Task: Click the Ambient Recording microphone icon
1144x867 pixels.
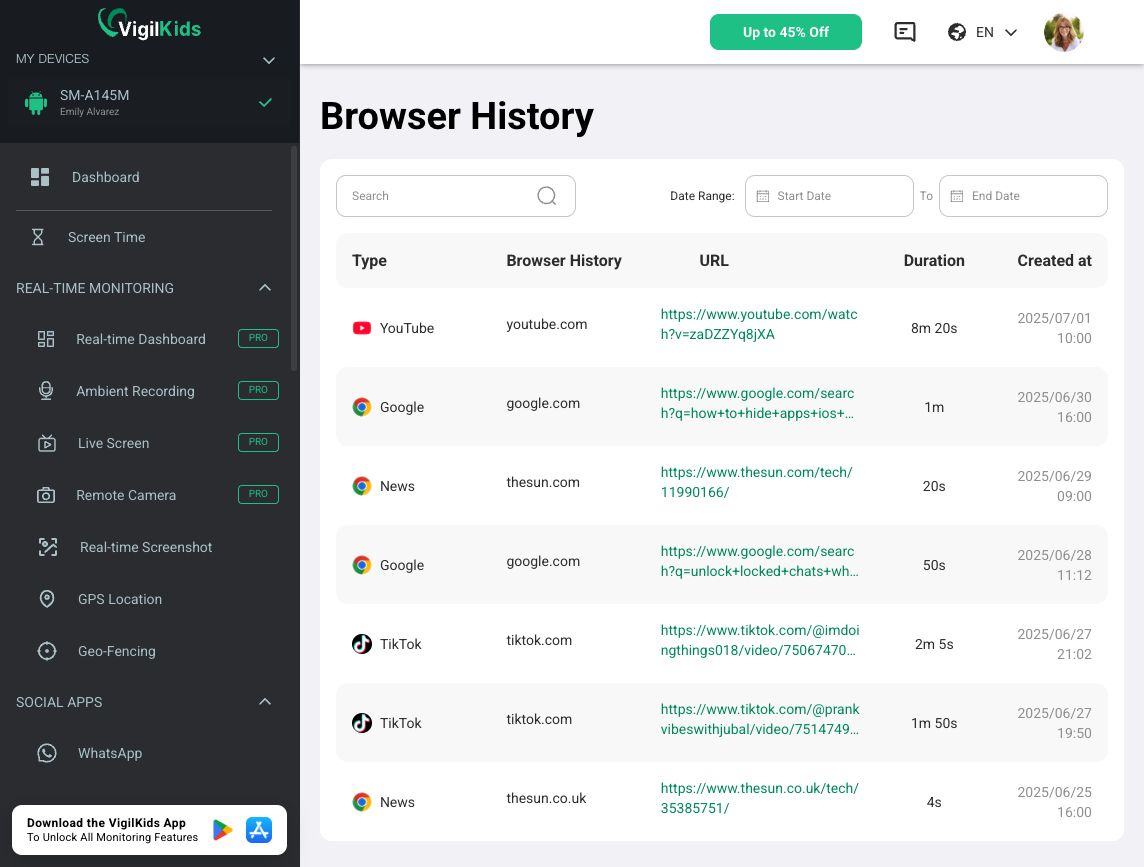Action: pos(46,391)
